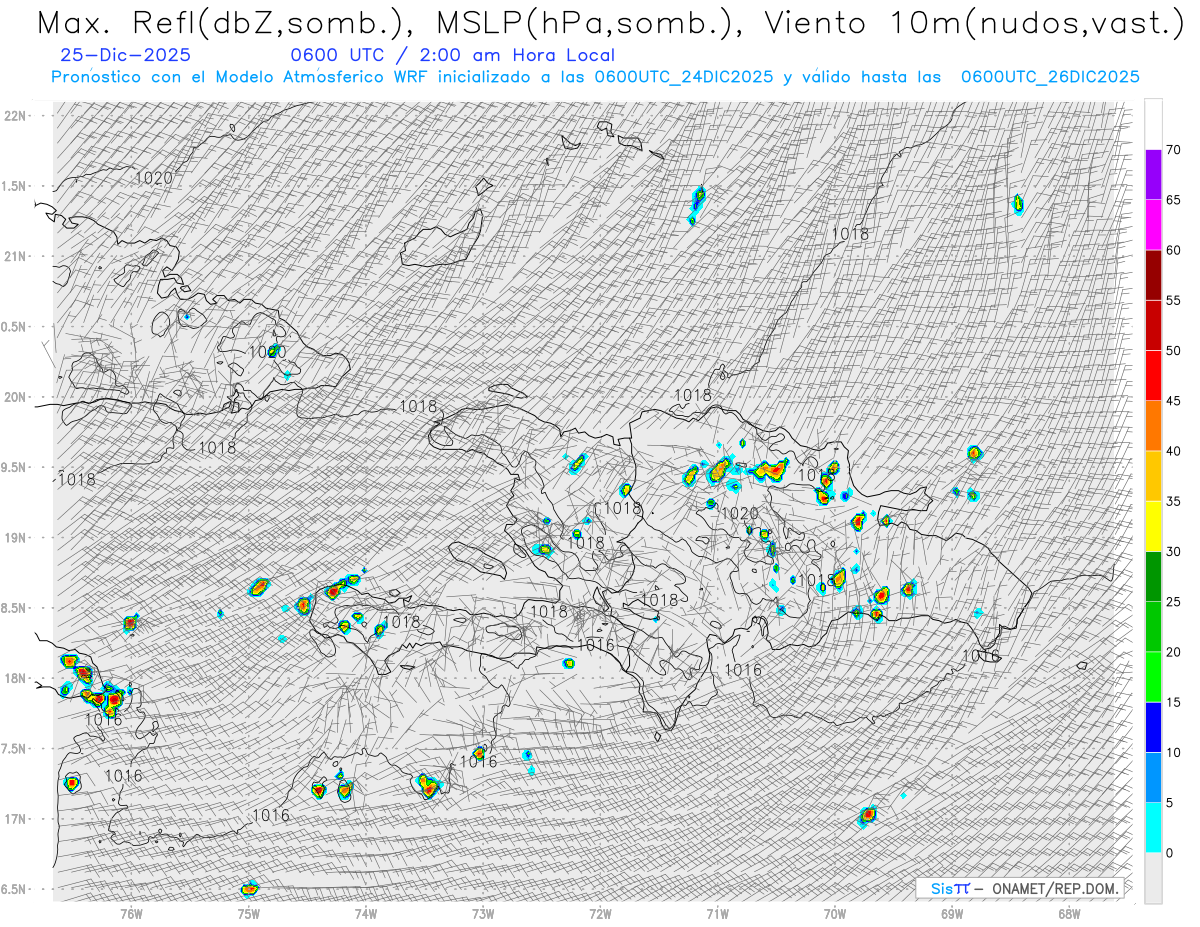Click the colorbar value '55'

(x=1173, y=300)
